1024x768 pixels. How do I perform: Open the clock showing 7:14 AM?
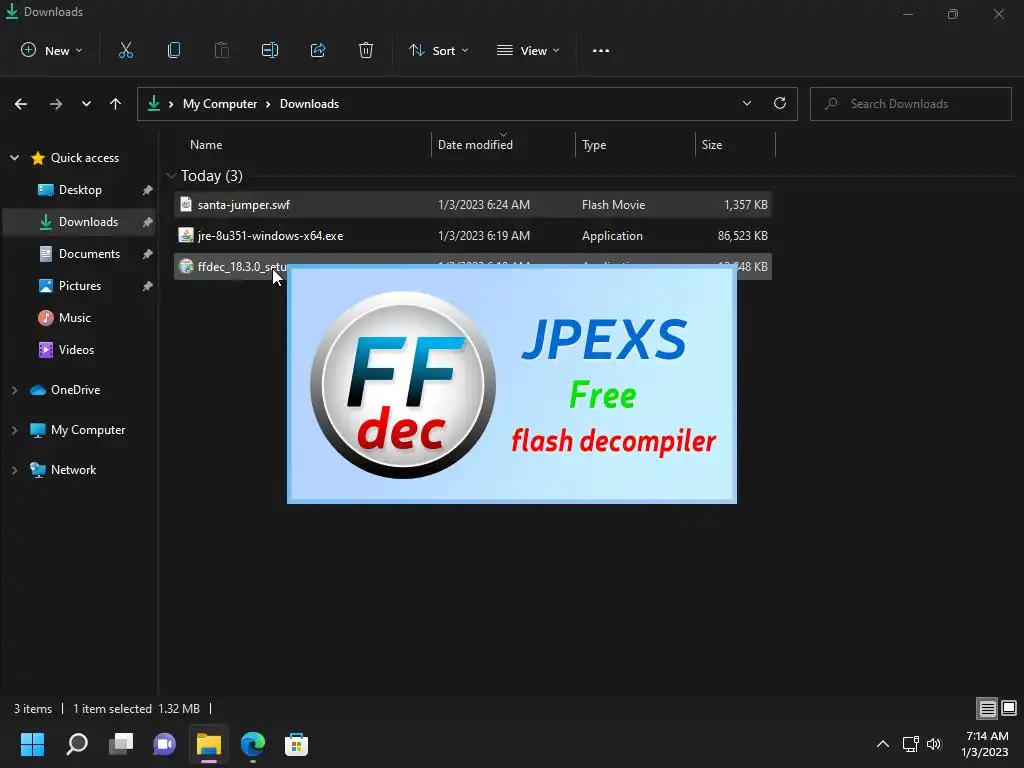985,744
